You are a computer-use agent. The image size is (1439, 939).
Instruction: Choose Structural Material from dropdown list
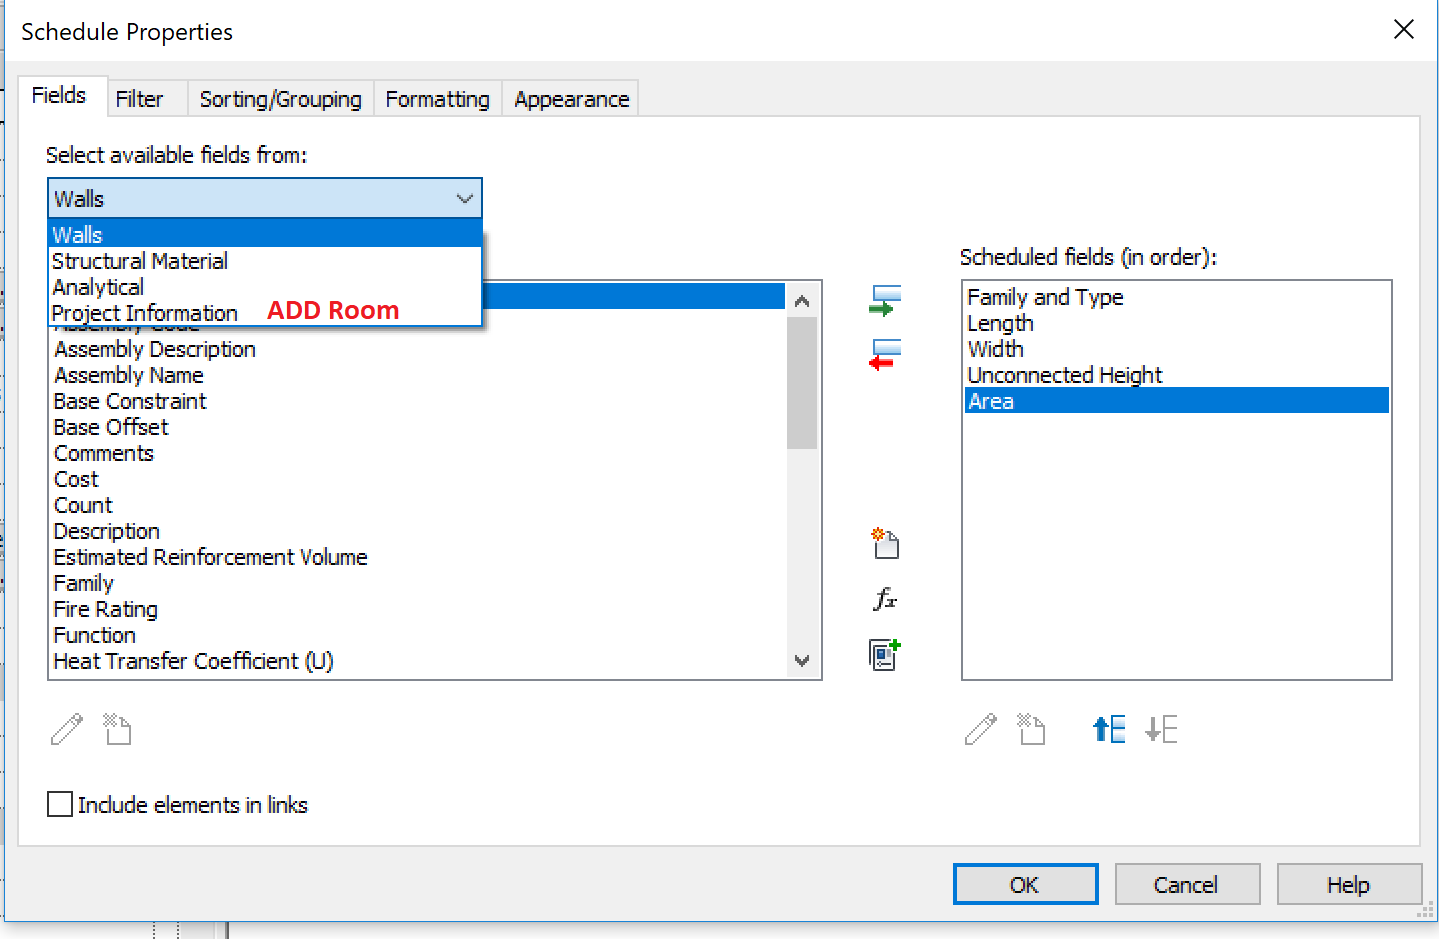(265, 261)
